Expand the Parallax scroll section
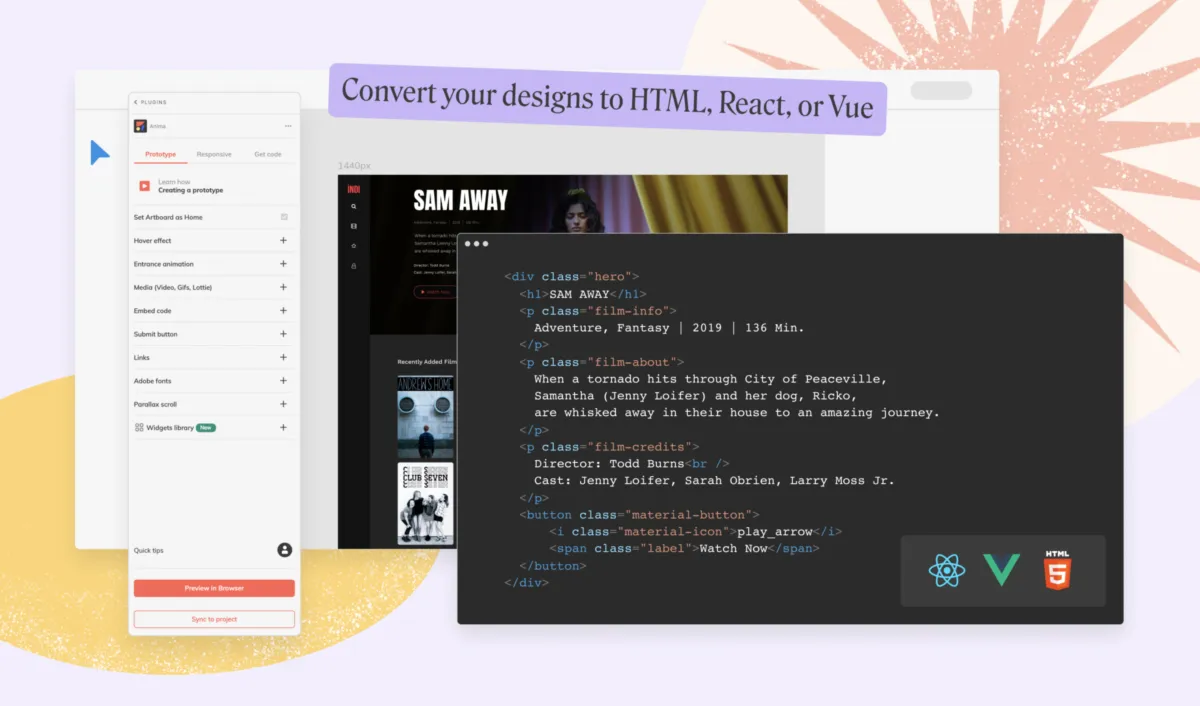 (x=283, y=404)
